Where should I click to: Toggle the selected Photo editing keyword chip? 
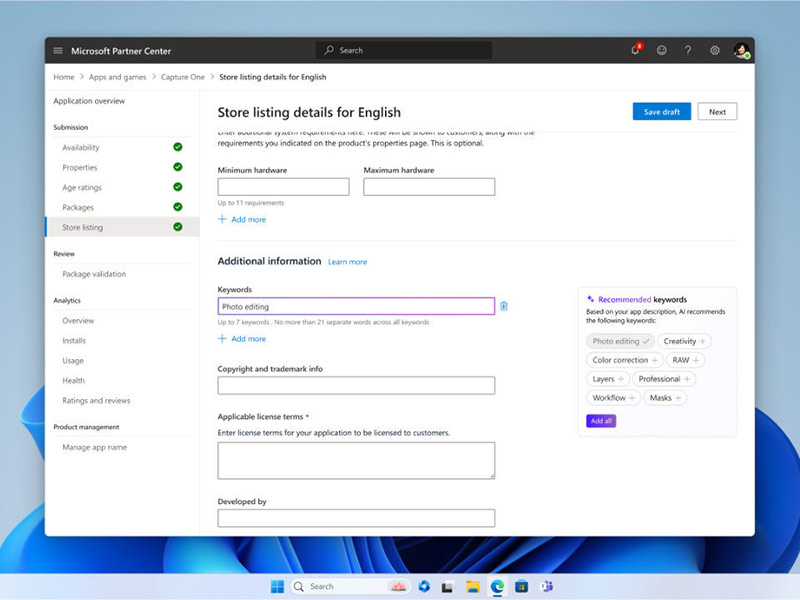620,341
